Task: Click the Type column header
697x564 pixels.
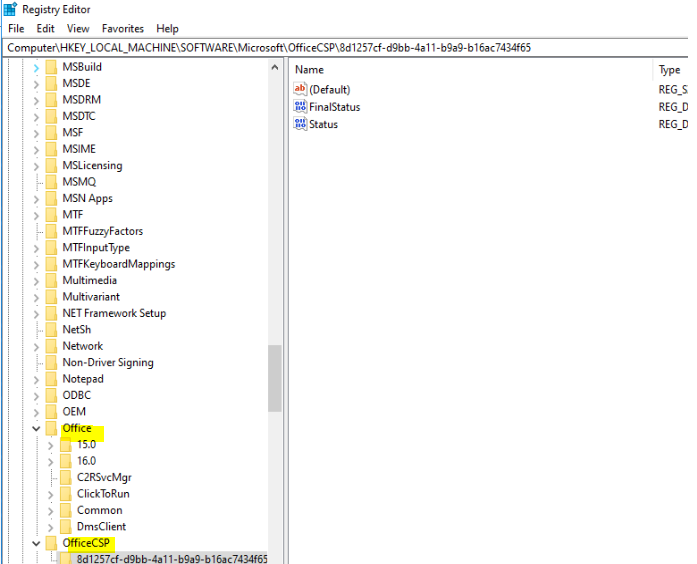Action: tap(669, 70)
